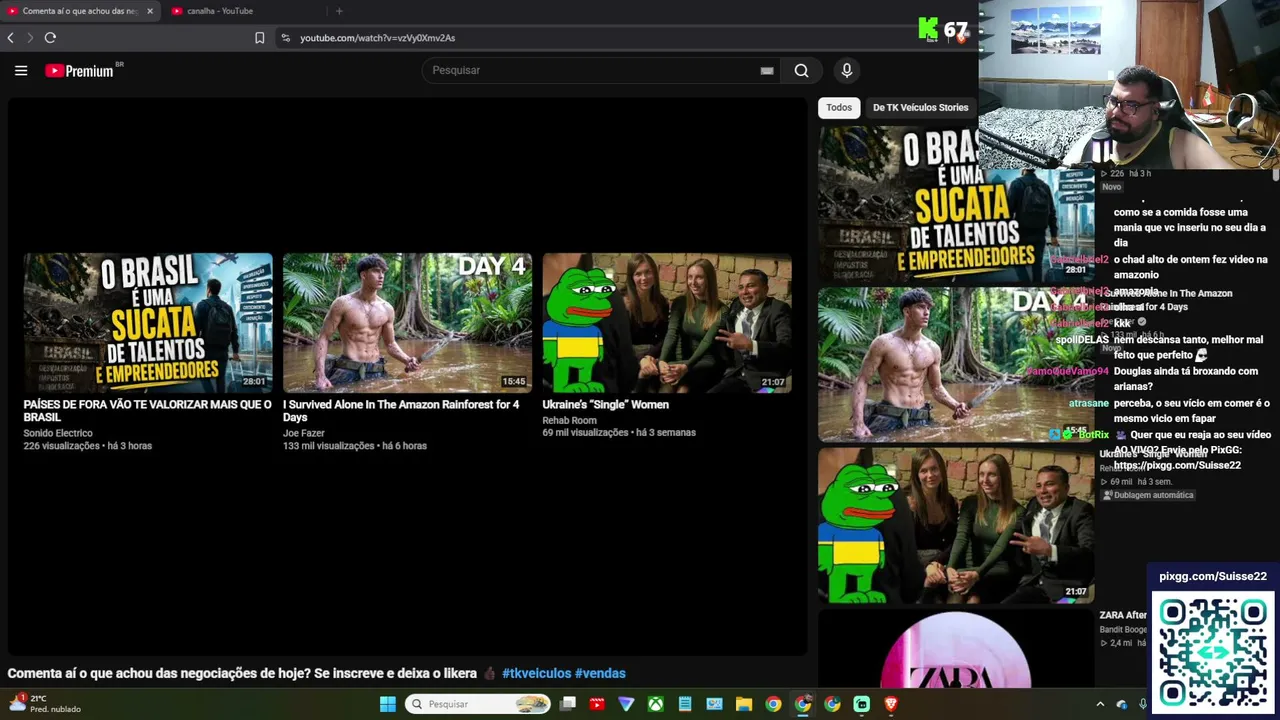Viewport: 1280px width, 720px height.
Task: Filter by 'De TK Veículos Stories' chip
Action: pos(920,107)
